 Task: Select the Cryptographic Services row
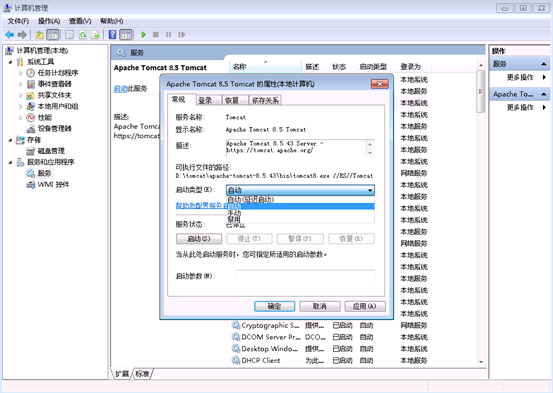pyautogui.click(x=330, y=325)
